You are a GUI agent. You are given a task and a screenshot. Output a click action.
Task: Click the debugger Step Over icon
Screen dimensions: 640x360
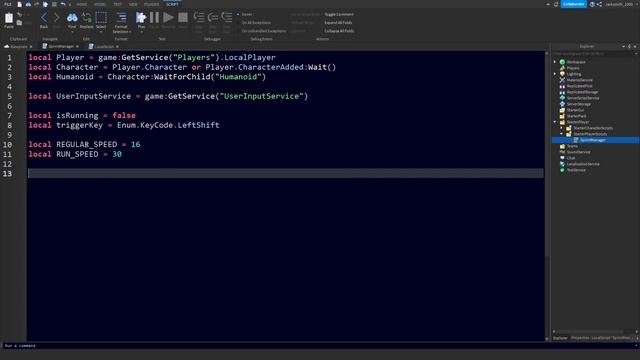coord(213,17)
